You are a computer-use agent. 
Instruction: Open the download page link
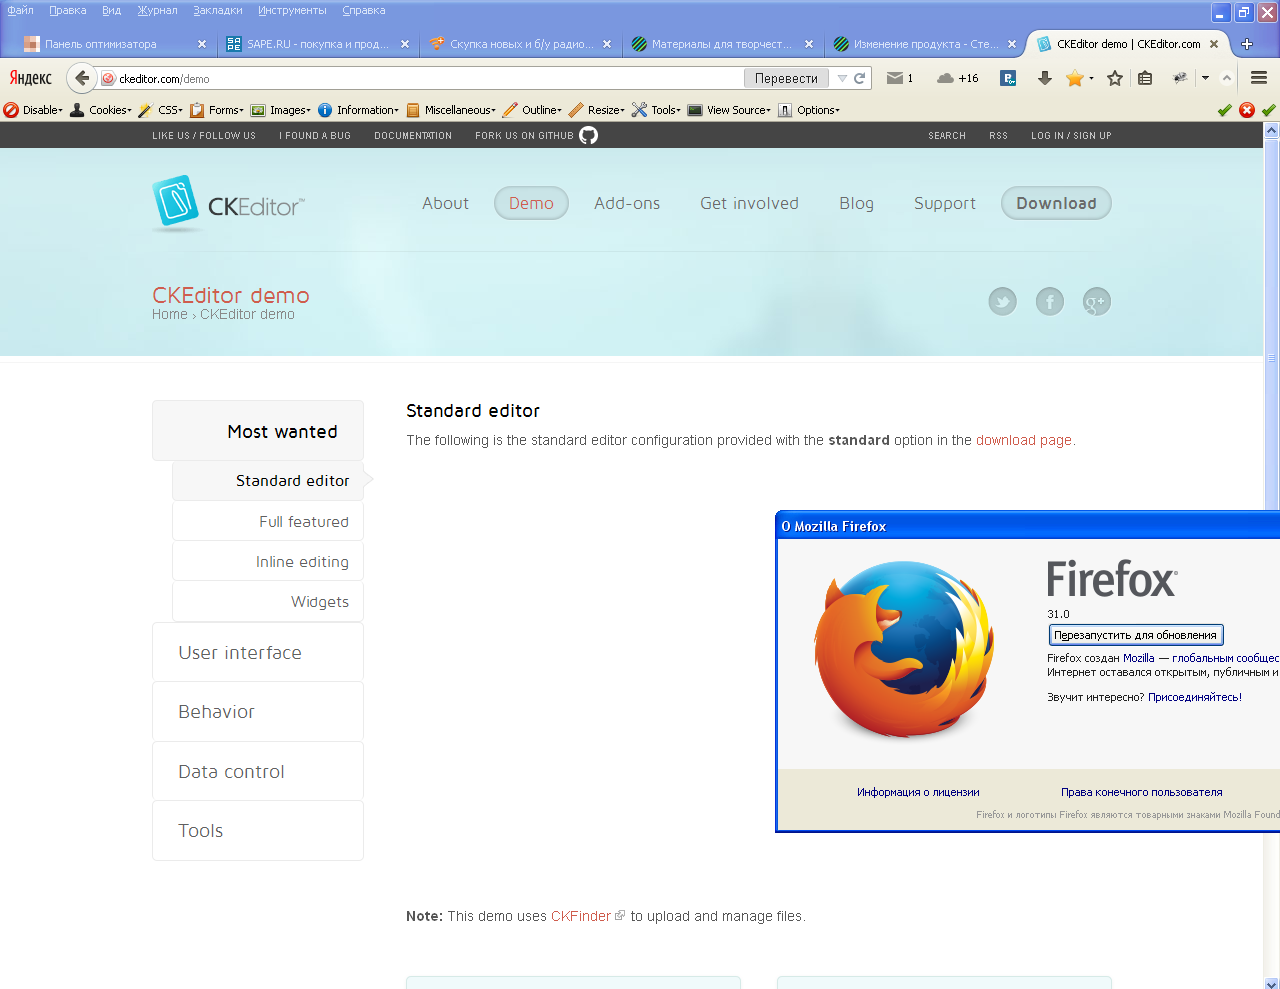1024,440
